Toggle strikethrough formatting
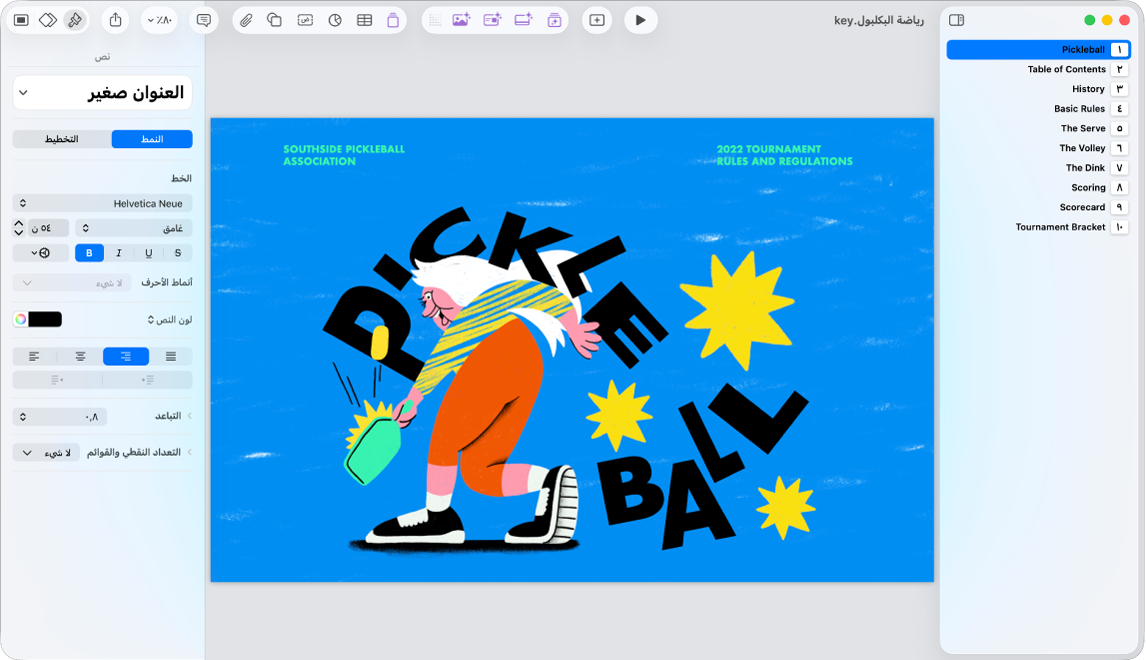1146x660 pixels. pos(178,253)
